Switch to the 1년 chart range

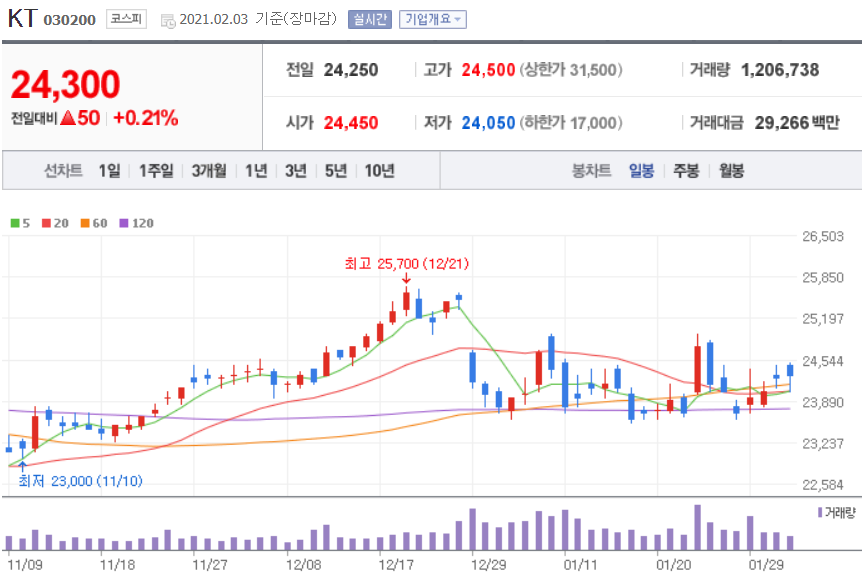pyautogui.click(x=256, y=171)
